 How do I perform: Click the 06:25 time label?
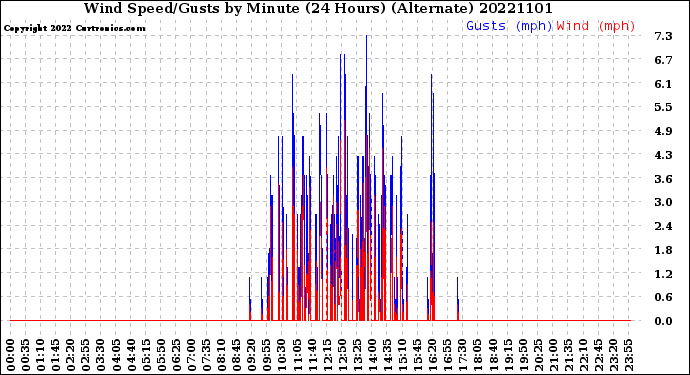tap(176, 355)
